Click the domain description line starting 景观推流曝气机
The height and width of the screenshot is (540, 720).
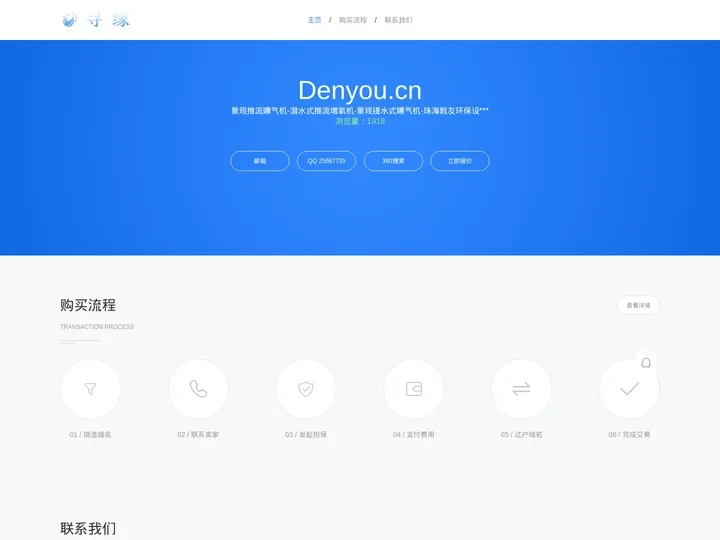[360, 110]
